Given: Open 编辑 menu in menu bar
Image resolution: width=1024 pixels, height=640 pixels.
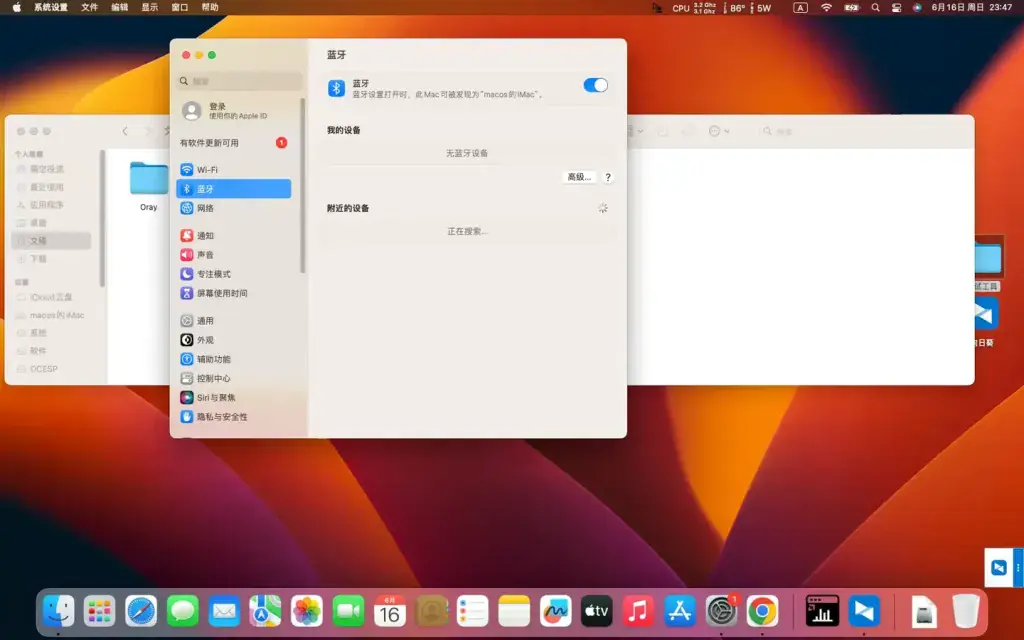Looking at the screenshot, I should (x=120, y=7).
